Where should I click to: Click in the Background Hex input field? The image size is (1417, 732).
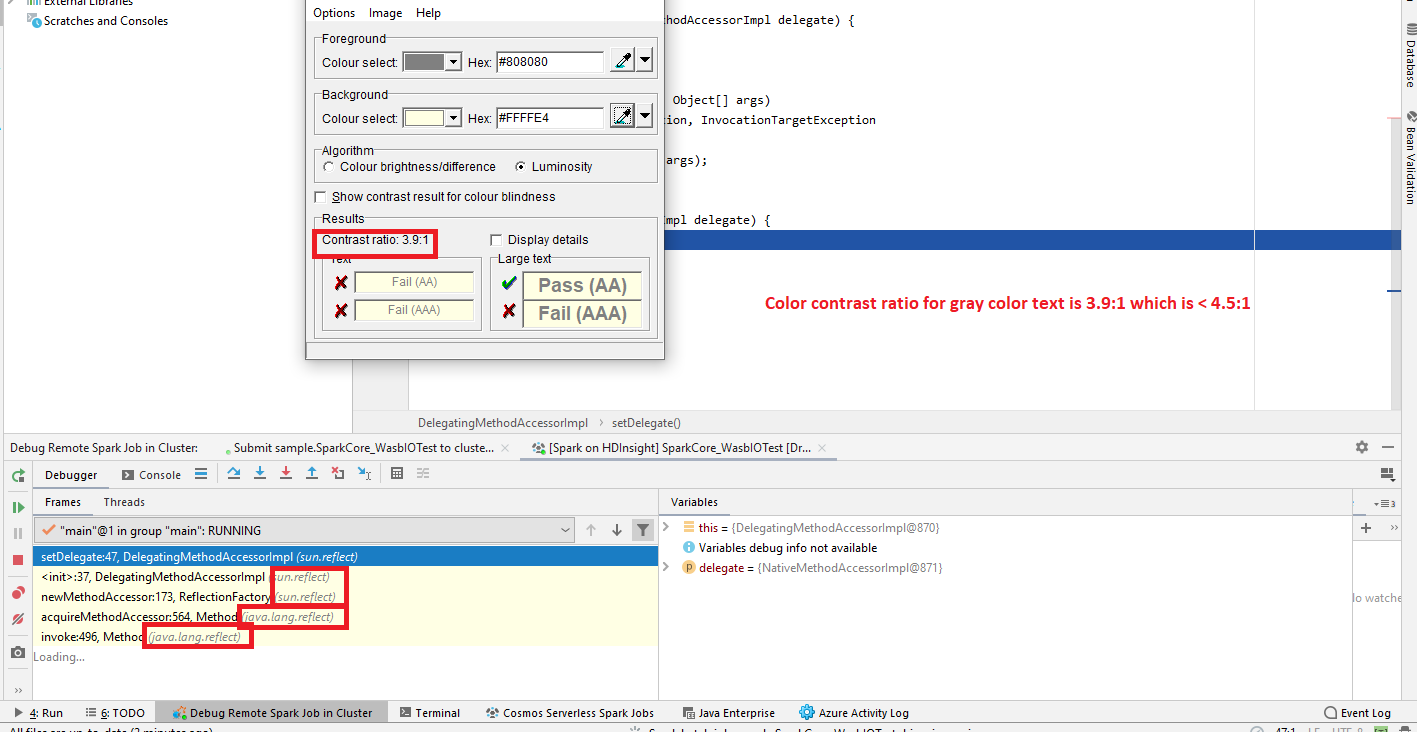550,117
